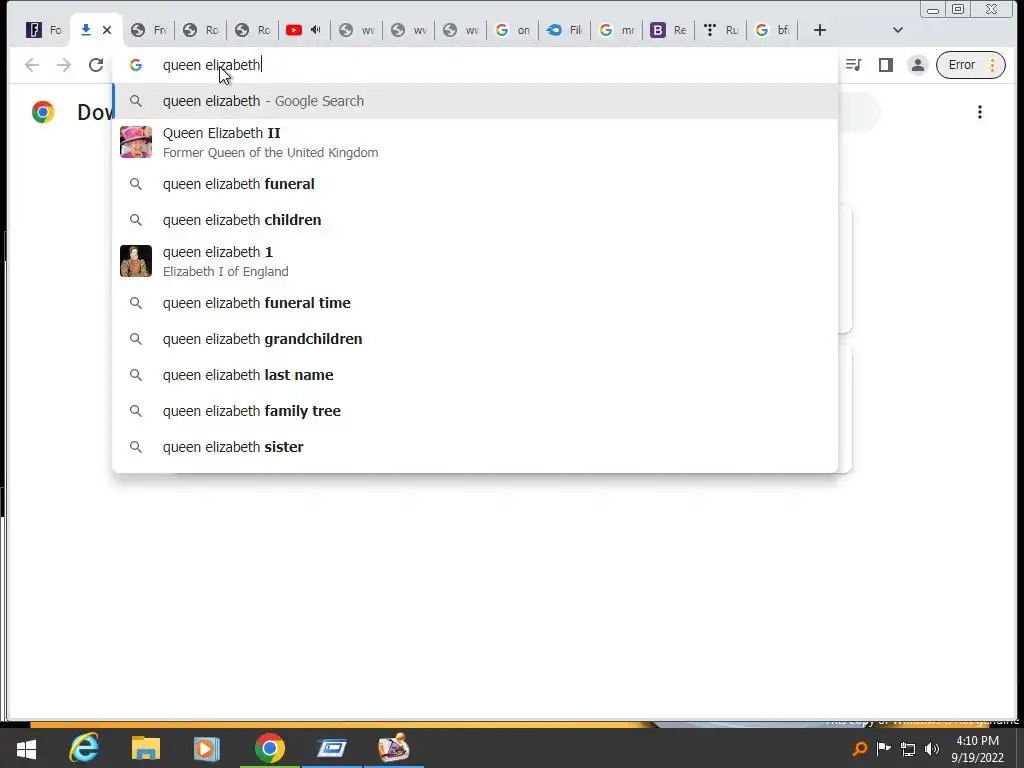Toggle the browser side panel
1024x768 pixels.
(x=886, y=65)
